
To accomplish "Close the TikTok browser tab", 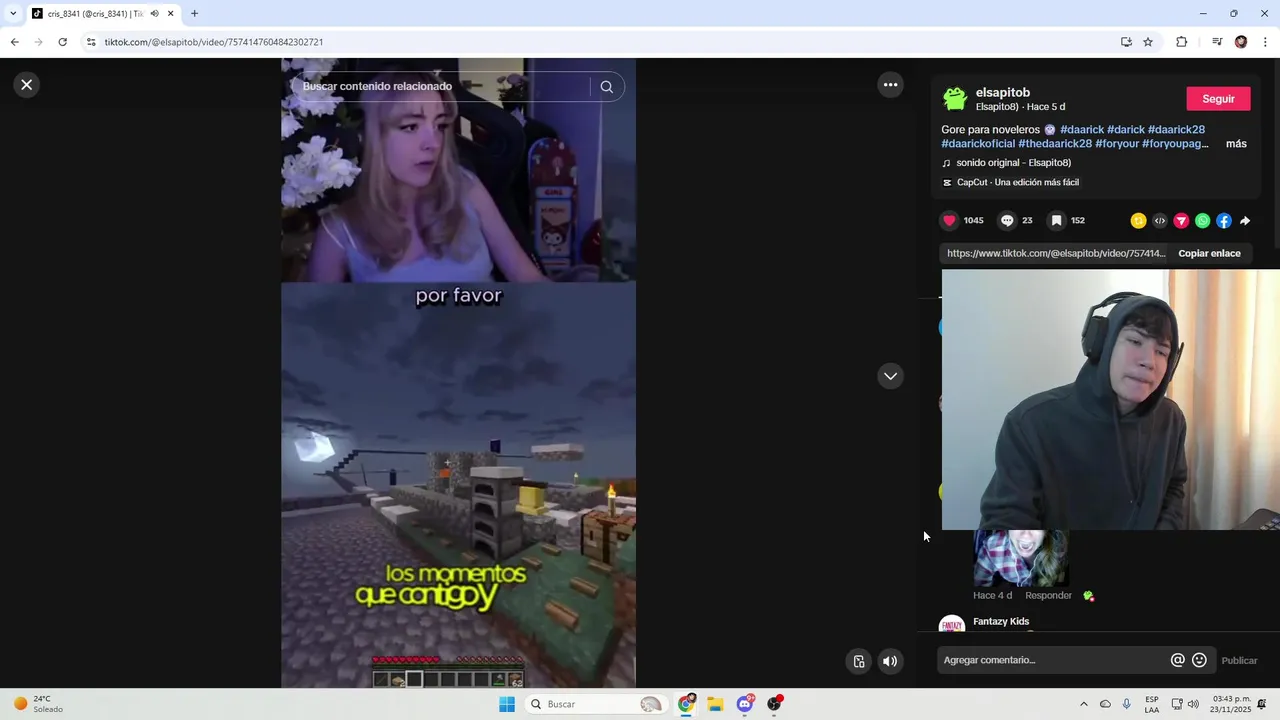I will (170, 14).
